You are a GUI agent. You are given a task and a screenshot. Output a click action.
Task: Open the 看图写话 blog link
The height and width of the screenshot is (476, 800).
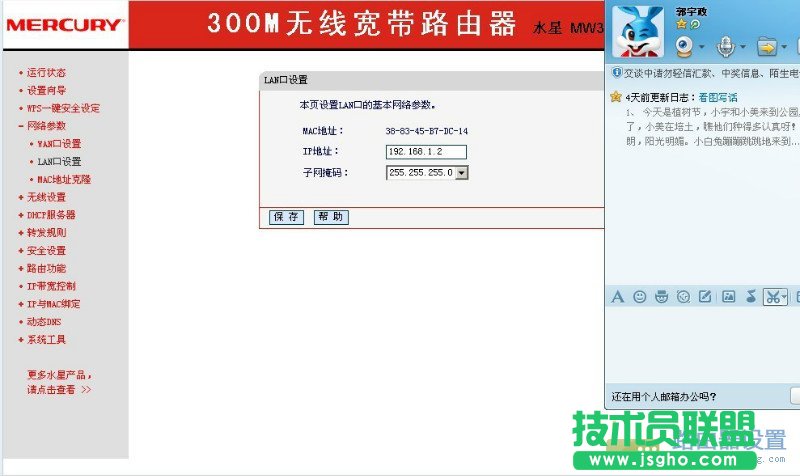717,97
